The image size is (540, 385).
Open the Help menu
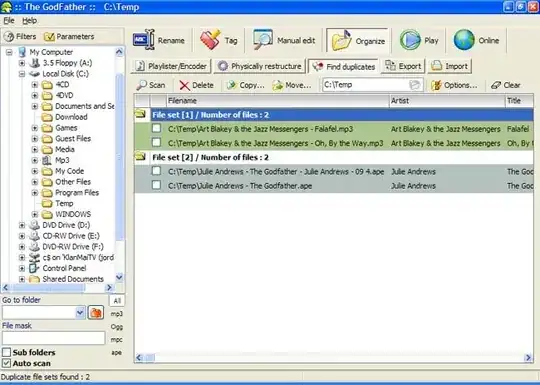[x=30, y=21]
